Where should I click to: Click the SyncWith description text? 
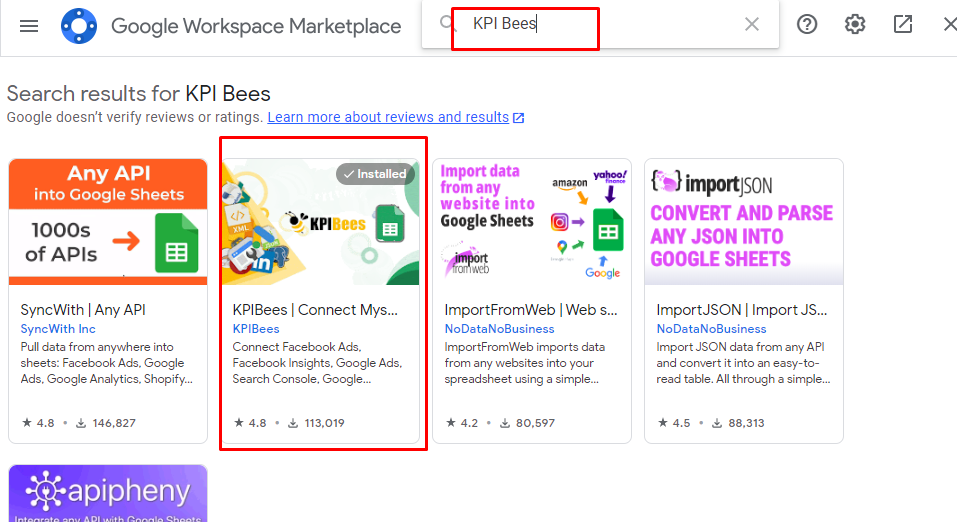click(x=107, y=363)
